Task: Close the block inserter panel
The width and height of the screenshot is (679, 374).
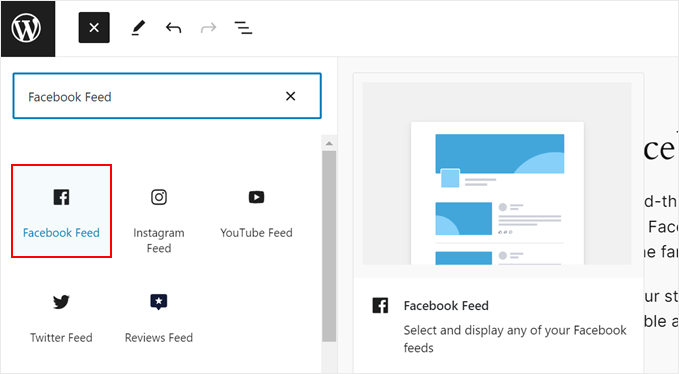Action: coord(94,28)
